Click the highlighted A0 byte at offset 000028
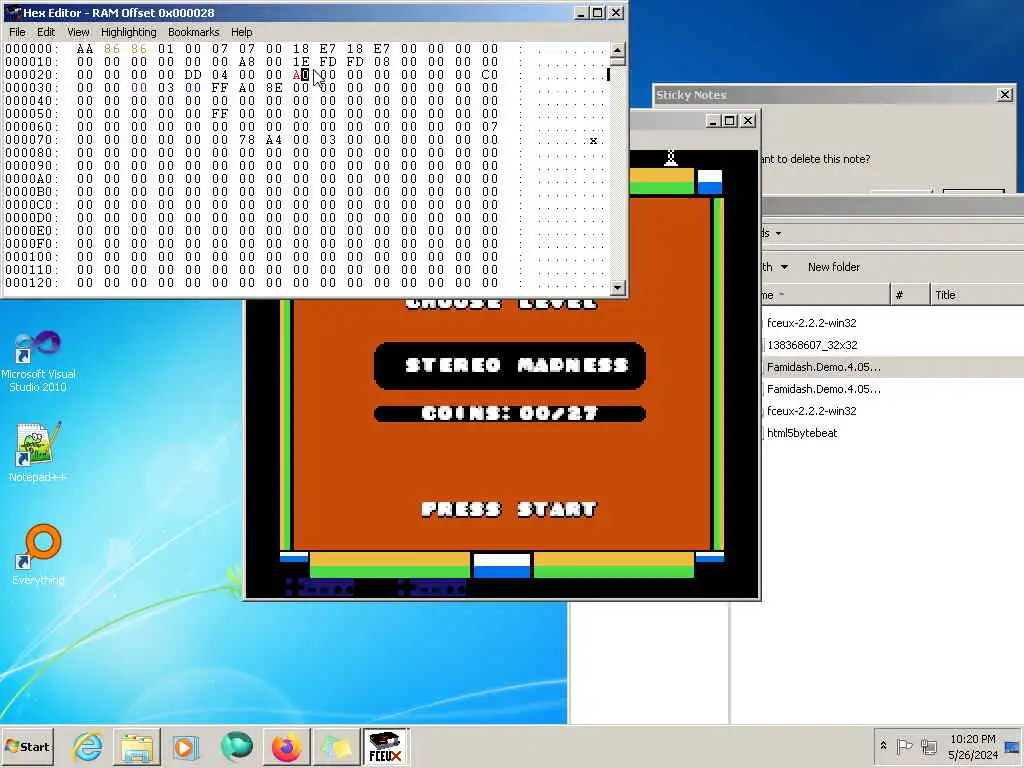 [x=301, y=75]
